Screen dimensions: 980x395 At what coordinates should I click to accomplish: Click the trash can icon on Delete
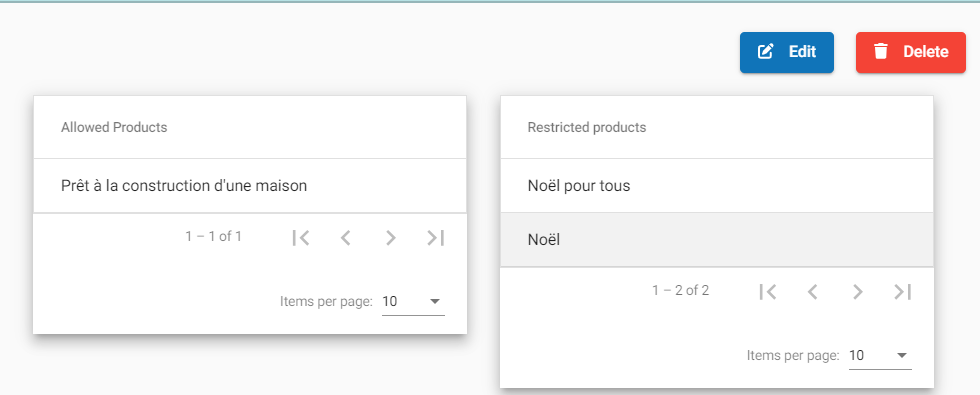881,51
